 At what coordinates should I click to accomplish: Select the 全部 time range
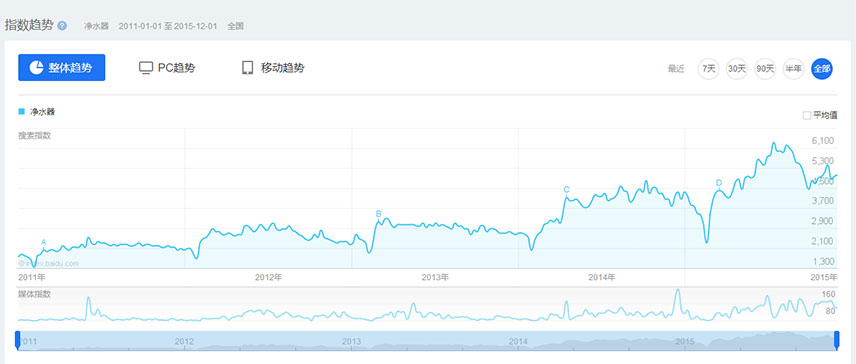tap(822, 69)
